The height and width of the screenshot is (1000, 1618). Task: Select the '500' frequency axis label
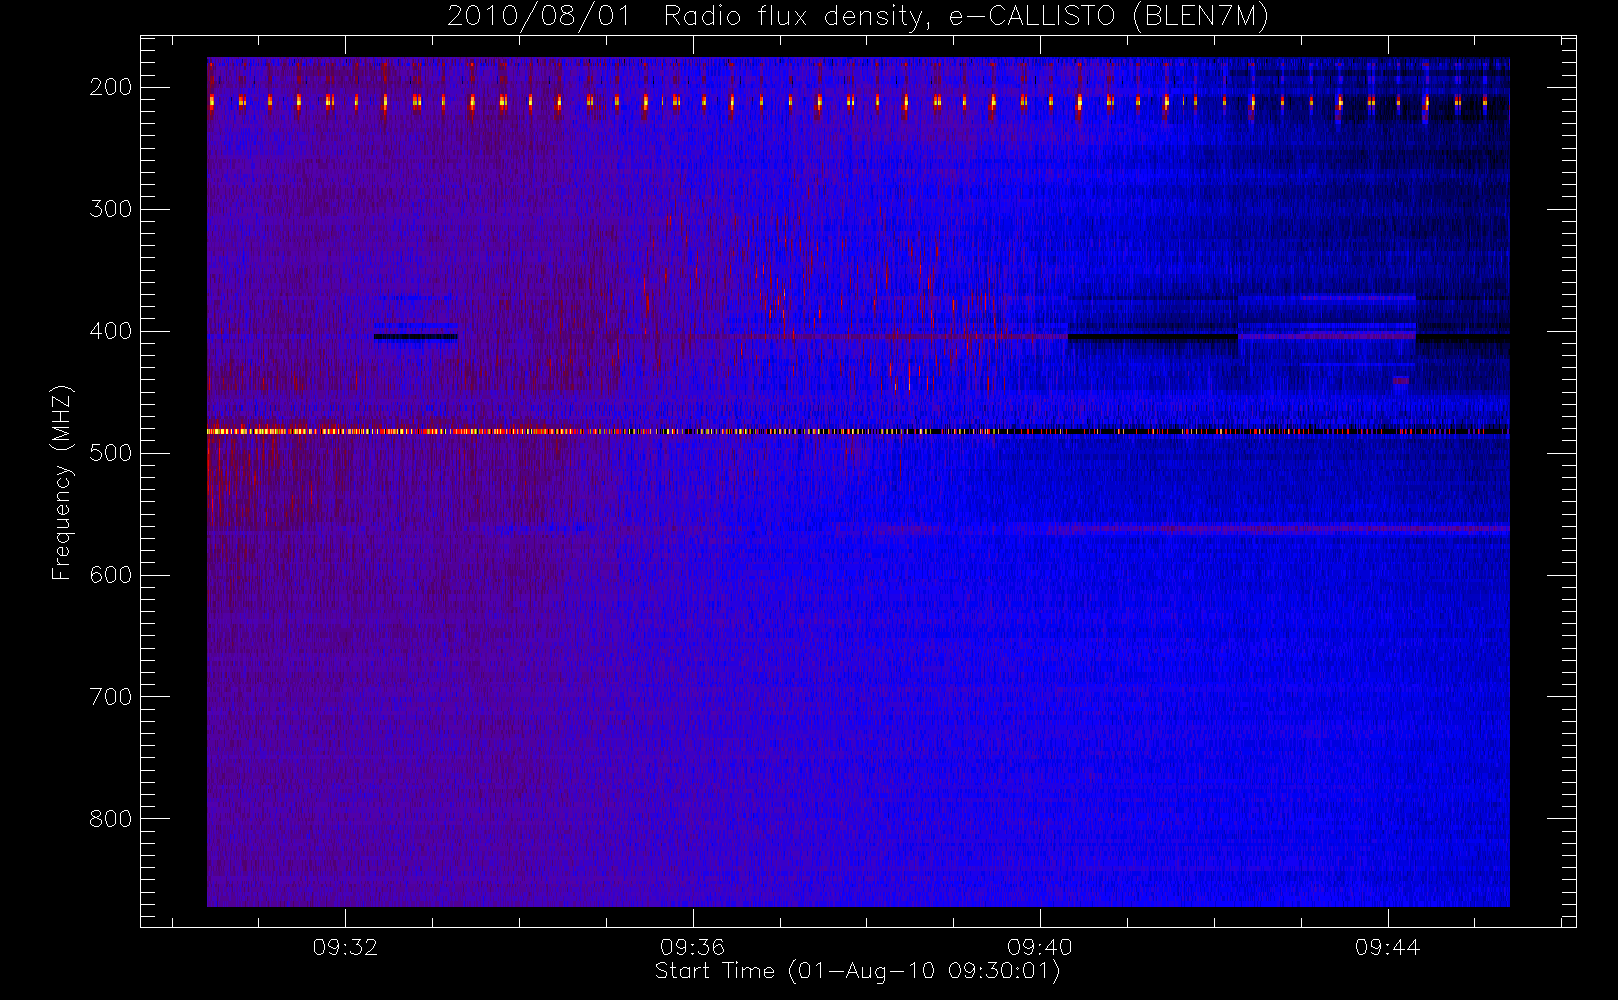(x=110, y=453)
